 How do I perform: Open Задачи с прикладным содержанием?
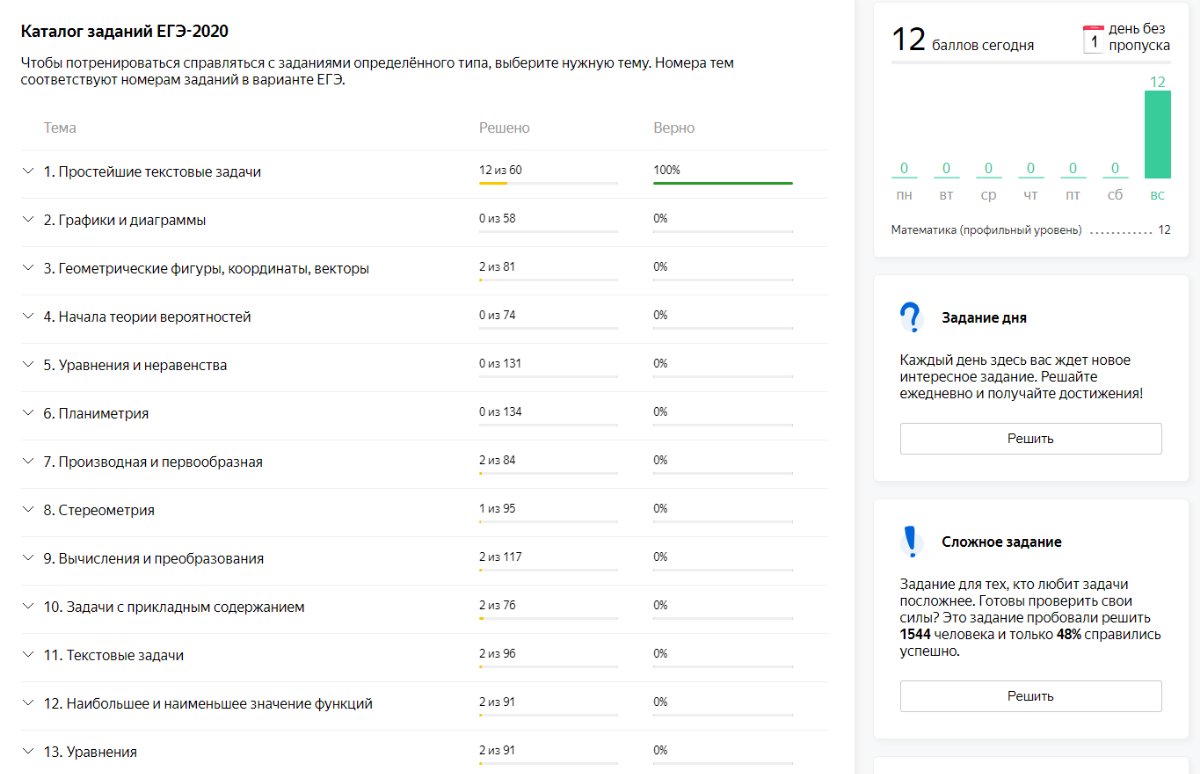(x=174, y=607)
